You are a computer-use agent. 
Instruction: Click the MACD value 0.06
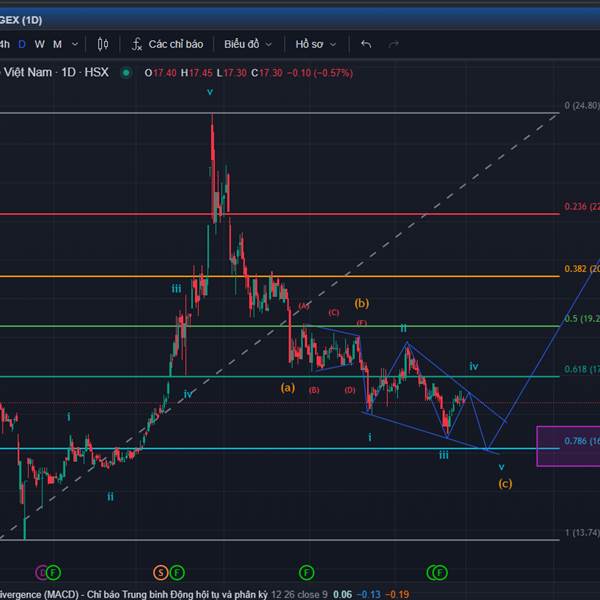[x=342, y=595]
